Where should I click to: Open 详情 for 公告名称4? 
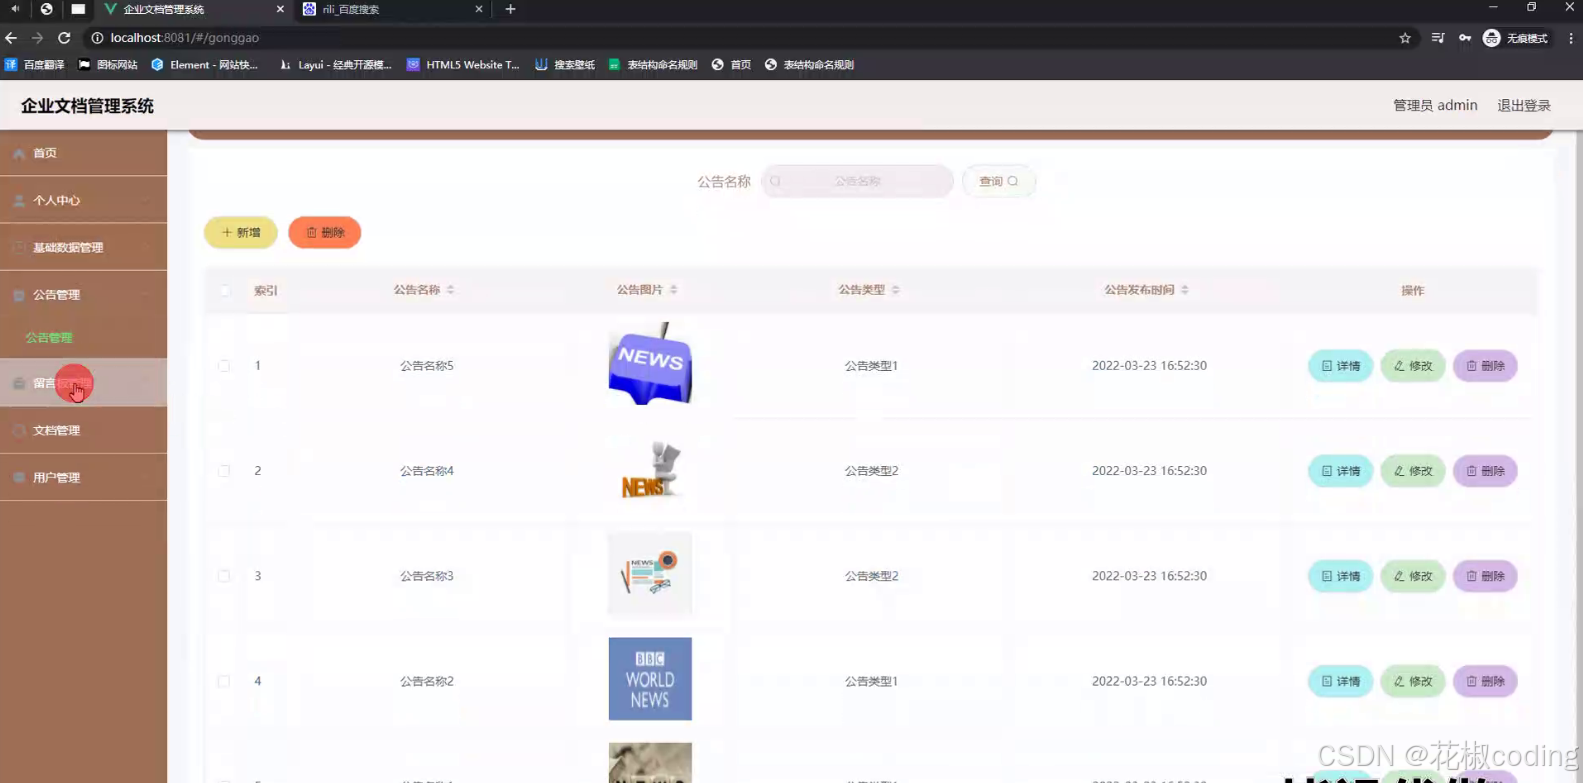pos(1340,471)
